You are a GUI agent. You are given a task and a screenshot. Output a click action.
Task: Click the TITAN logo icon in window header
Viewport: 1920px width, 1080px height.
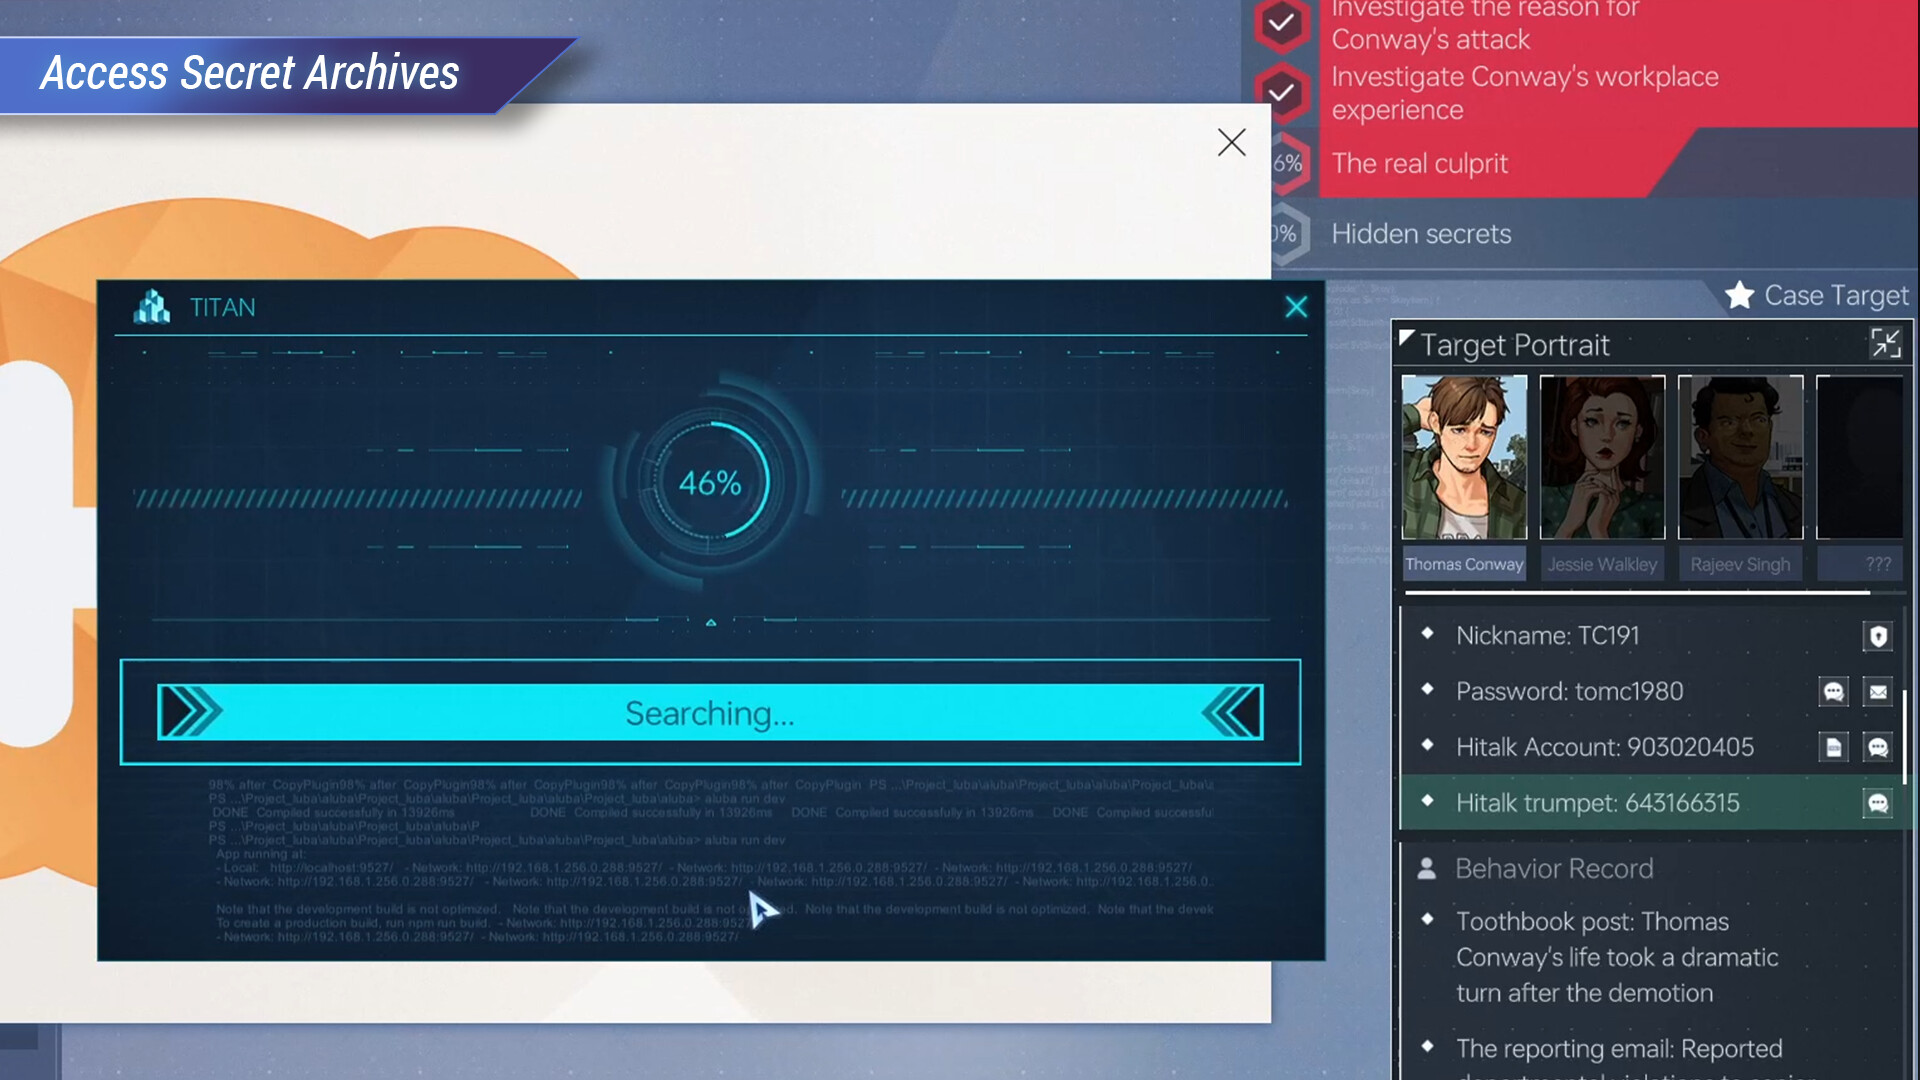tap(152, 307)
